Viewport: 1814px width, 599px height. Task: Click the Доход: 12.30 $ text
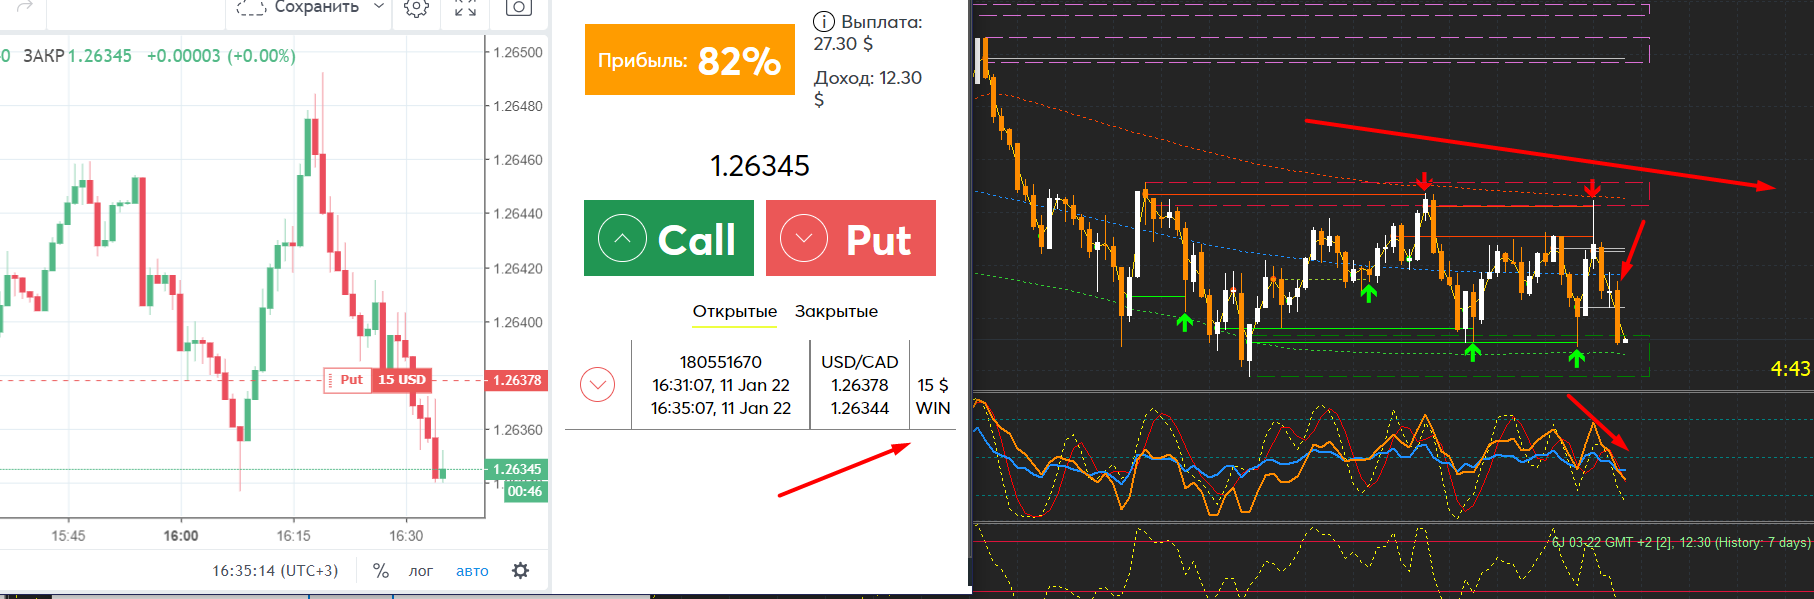(868, 88)
